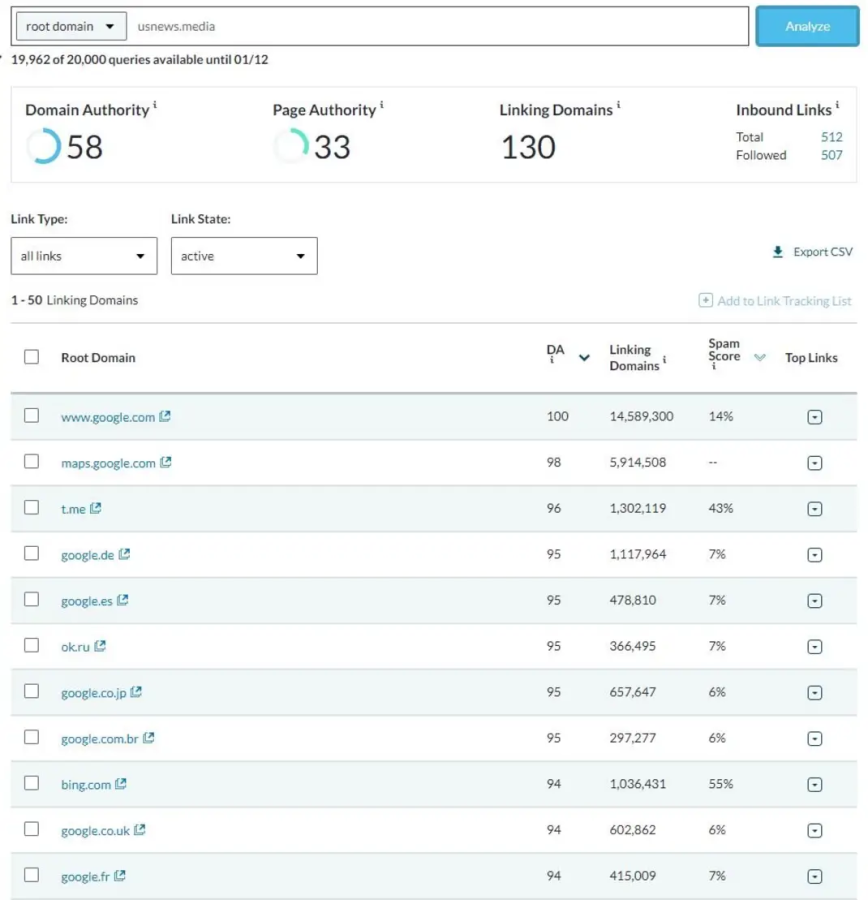Click the Page Authority progress ring
The width and height of the screenshot is (868, 900).
click(291, 146)
